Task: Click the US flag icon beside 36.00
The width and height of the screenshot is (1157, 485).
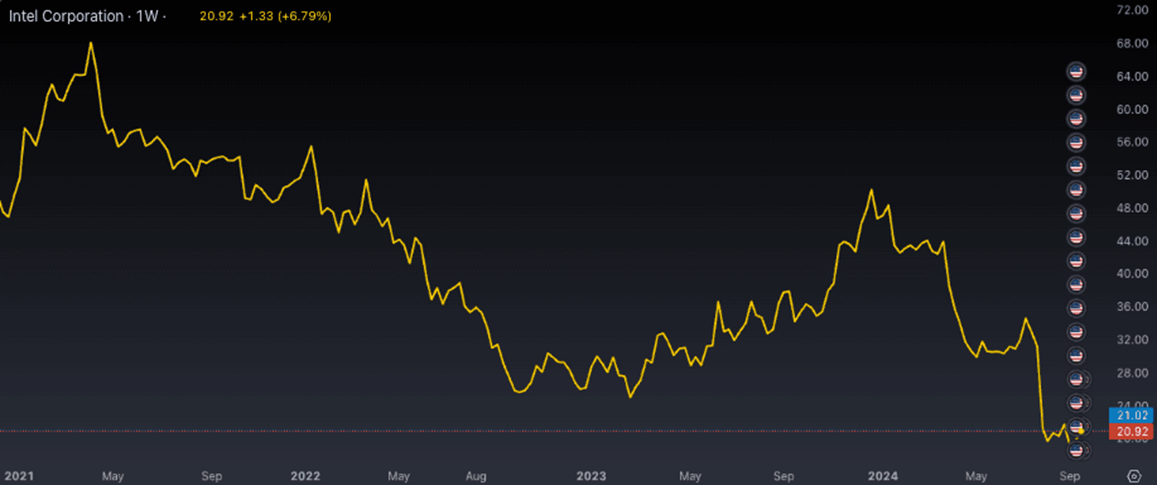Action: (1076, 308)
